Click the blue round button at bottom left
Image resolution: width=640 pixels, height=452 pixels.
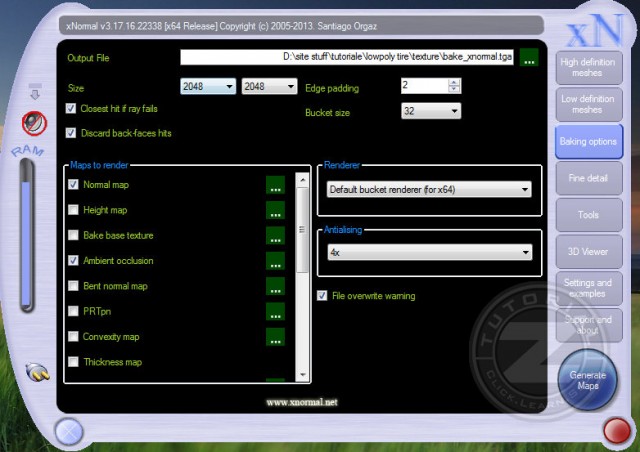69,431
